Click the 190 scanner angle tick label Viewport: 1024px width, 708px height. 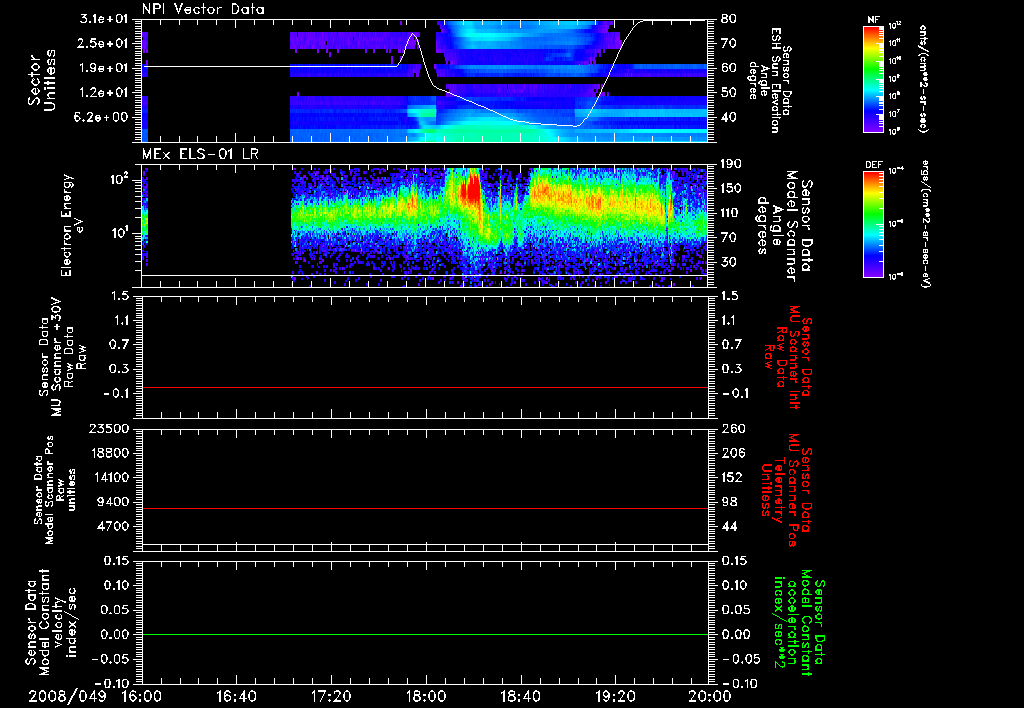tap(732, 164)
